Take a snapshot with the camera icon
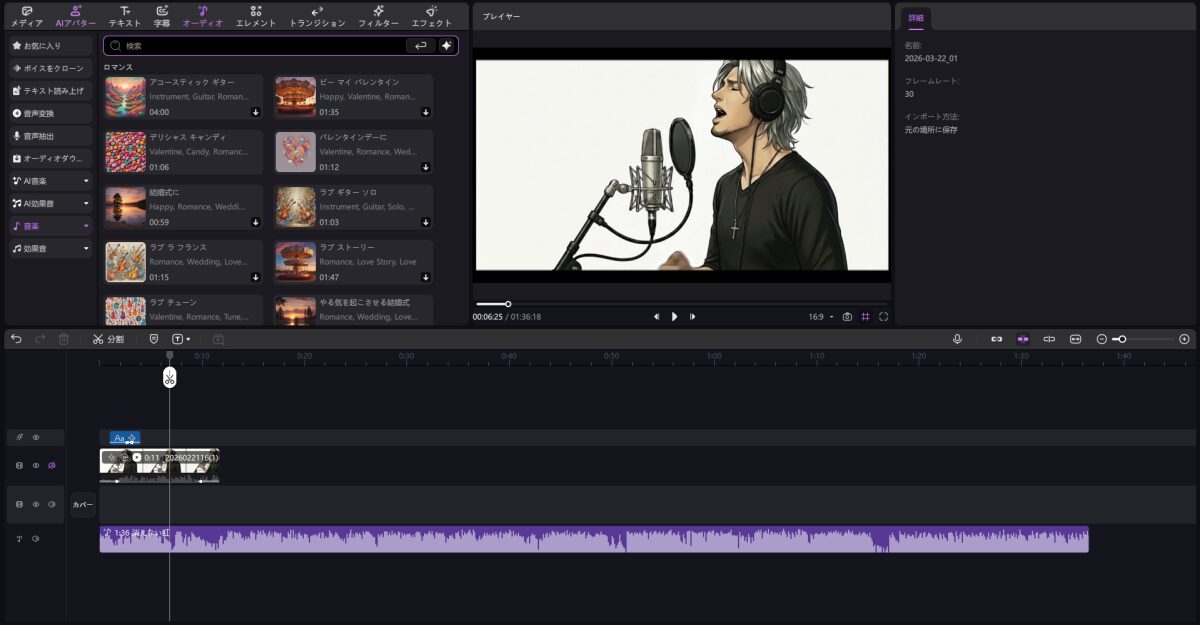The height and width of the screenshot is (625, 1200). pyautogui.click(x=847, y=317)
